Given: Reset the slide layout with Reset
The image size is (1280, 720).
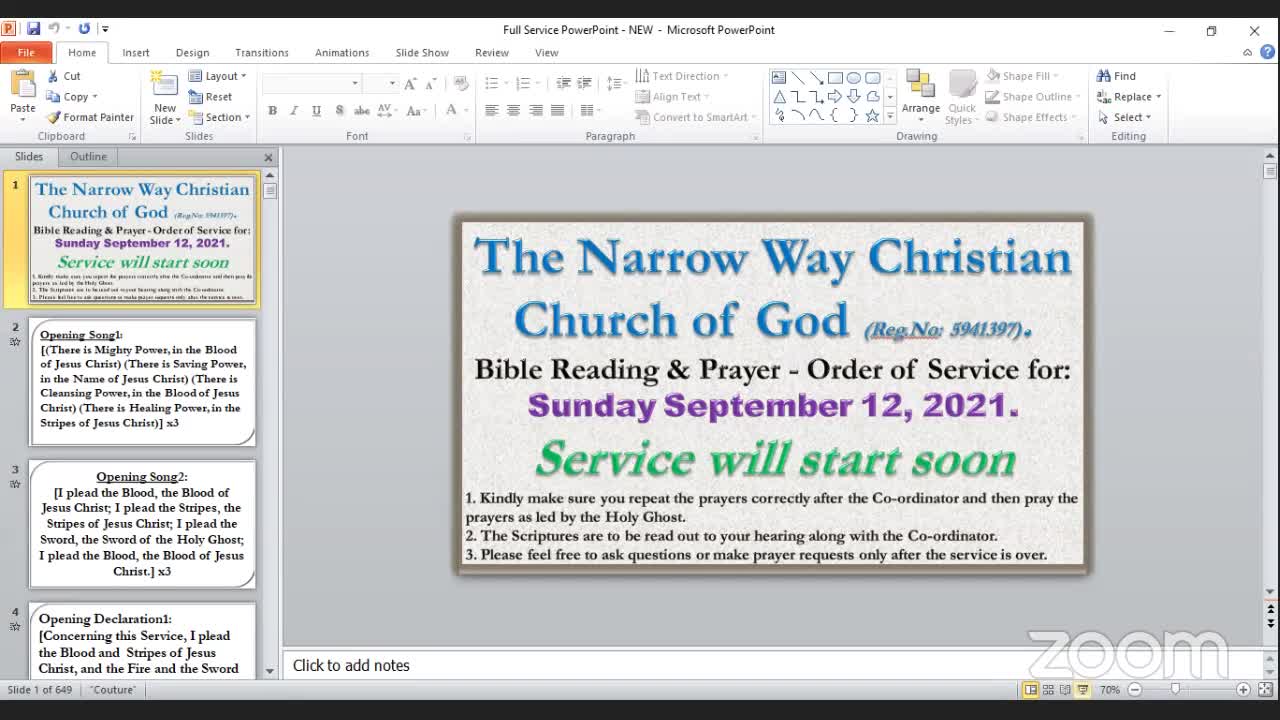Looking at the screenshot, I should click(x=211, y=97).
